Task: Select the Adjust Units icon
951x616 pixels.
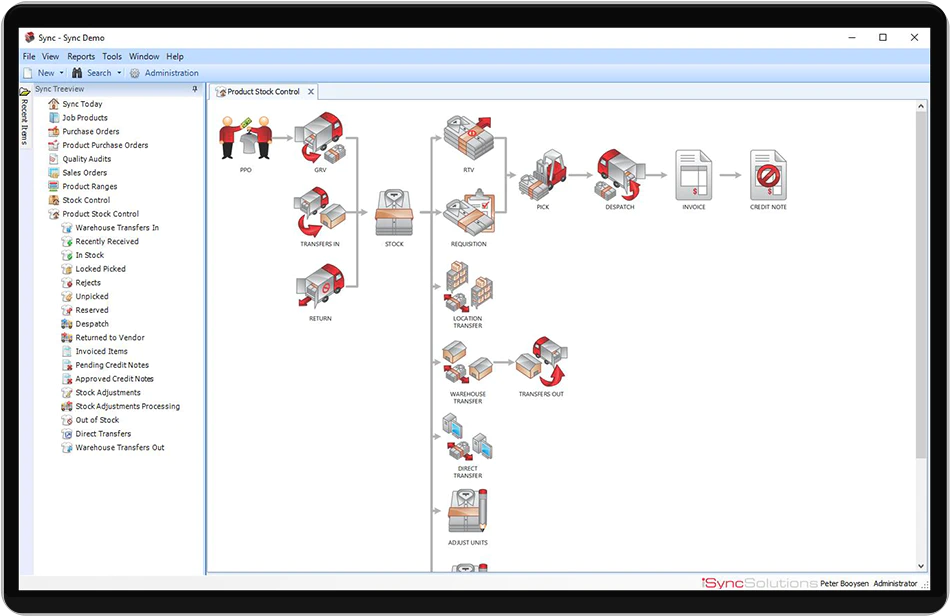Action: click(468, 511)
